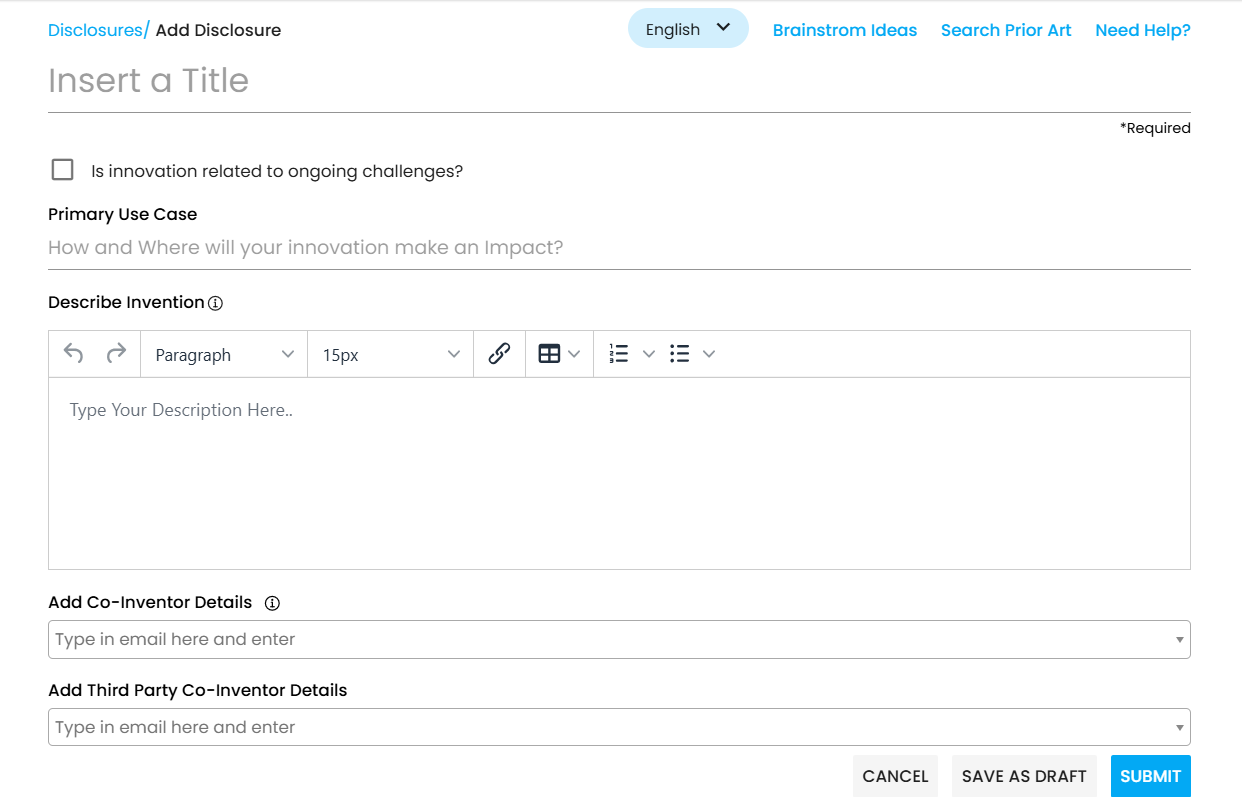Open the Paragraph style dropdown

point(224,355)
